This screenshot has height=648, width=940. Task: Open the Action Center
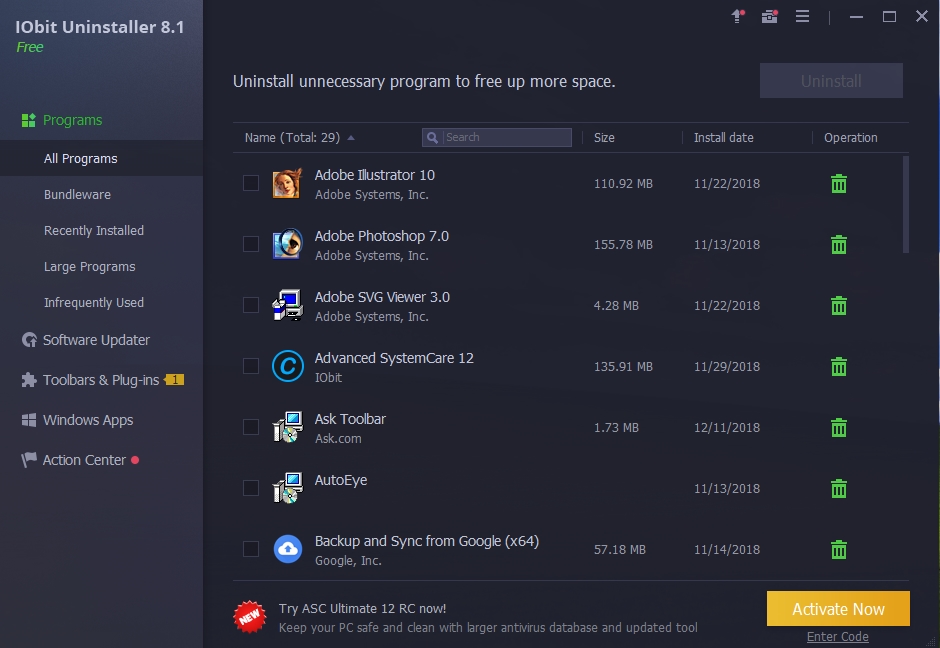coord(84,460)
